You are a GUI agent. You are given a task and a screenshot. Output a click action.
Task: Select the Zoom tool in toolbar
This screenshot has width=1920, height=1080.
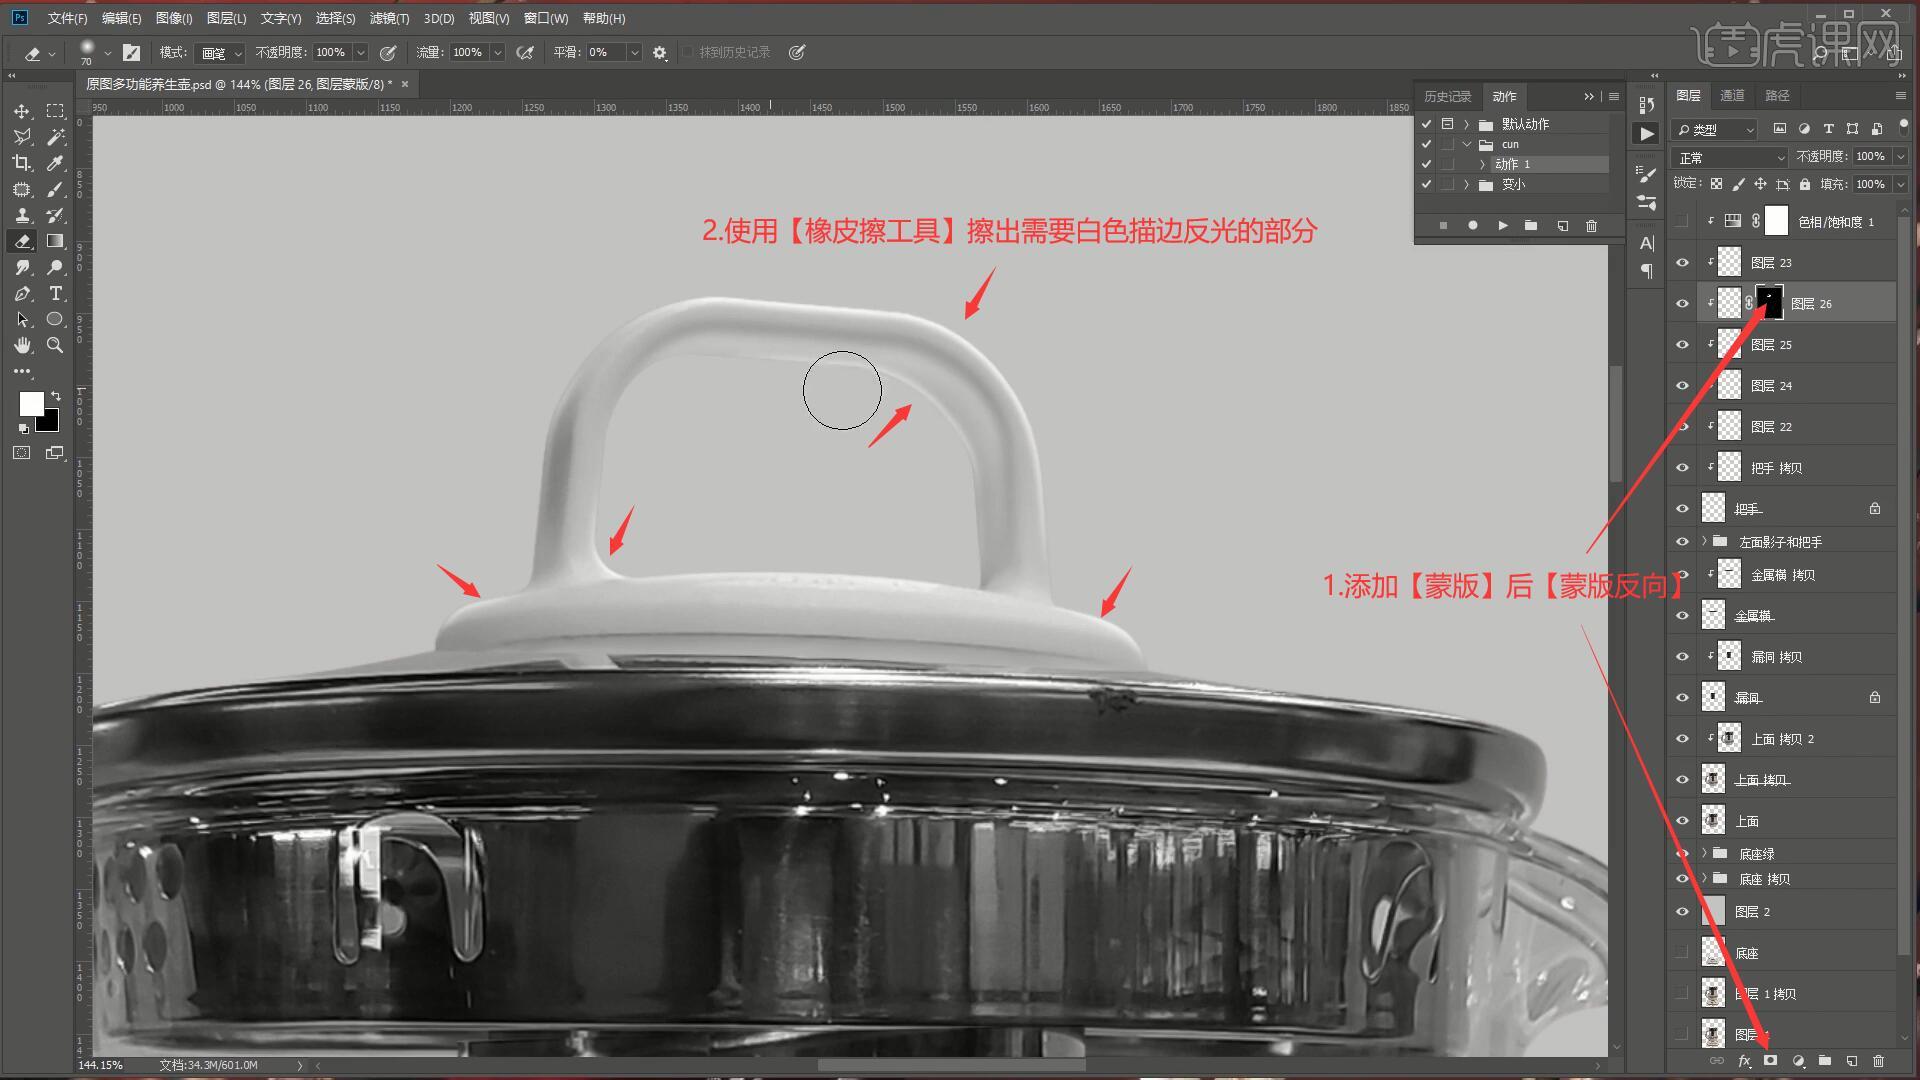point(56,345)
